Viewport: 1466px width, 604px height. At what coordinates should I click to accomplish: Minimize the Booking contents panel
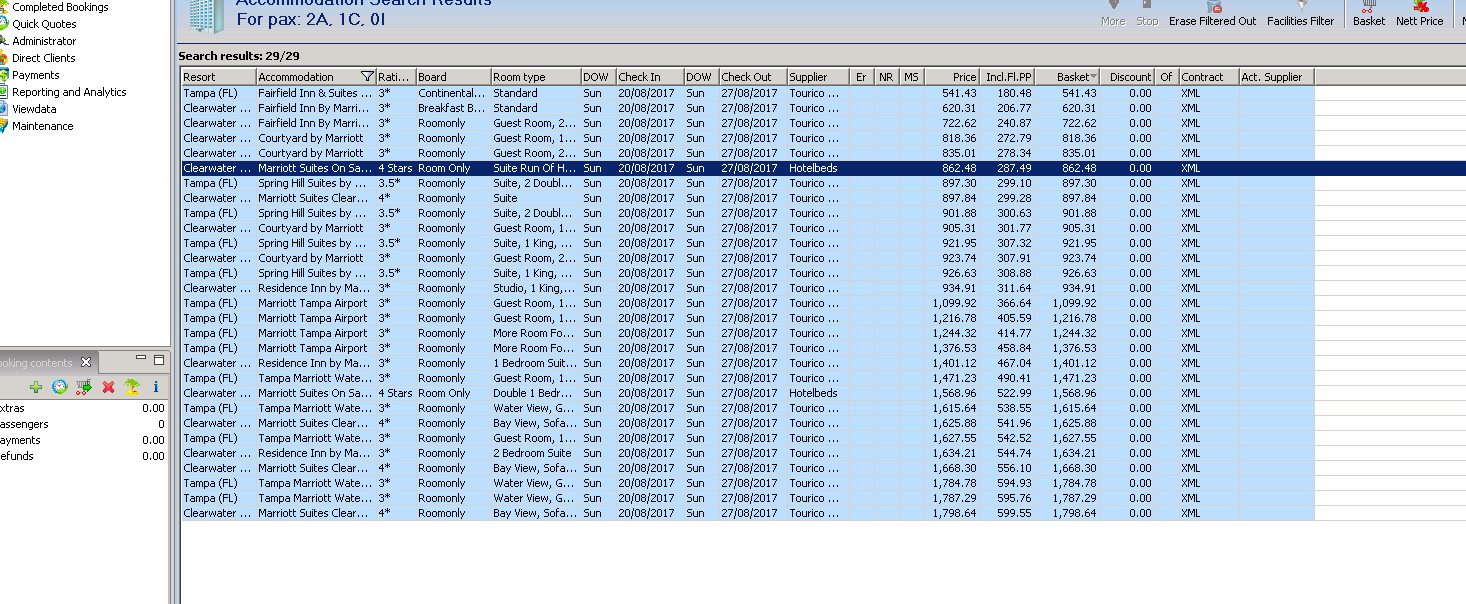point(141,359)
